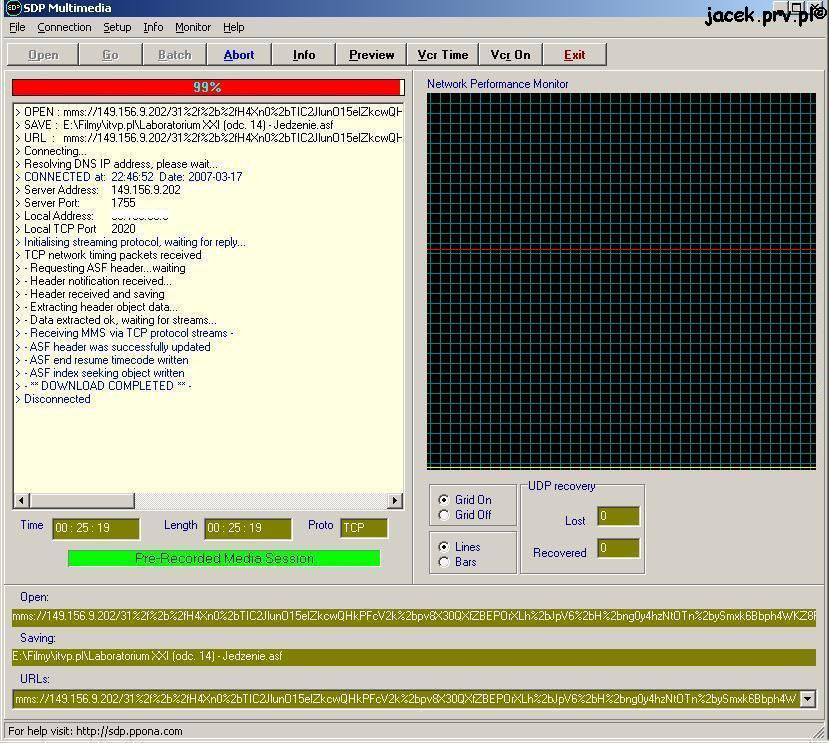Click the Time field showing 00:25:19
This screenshot has height=743, width=829.
pos(96,528)
